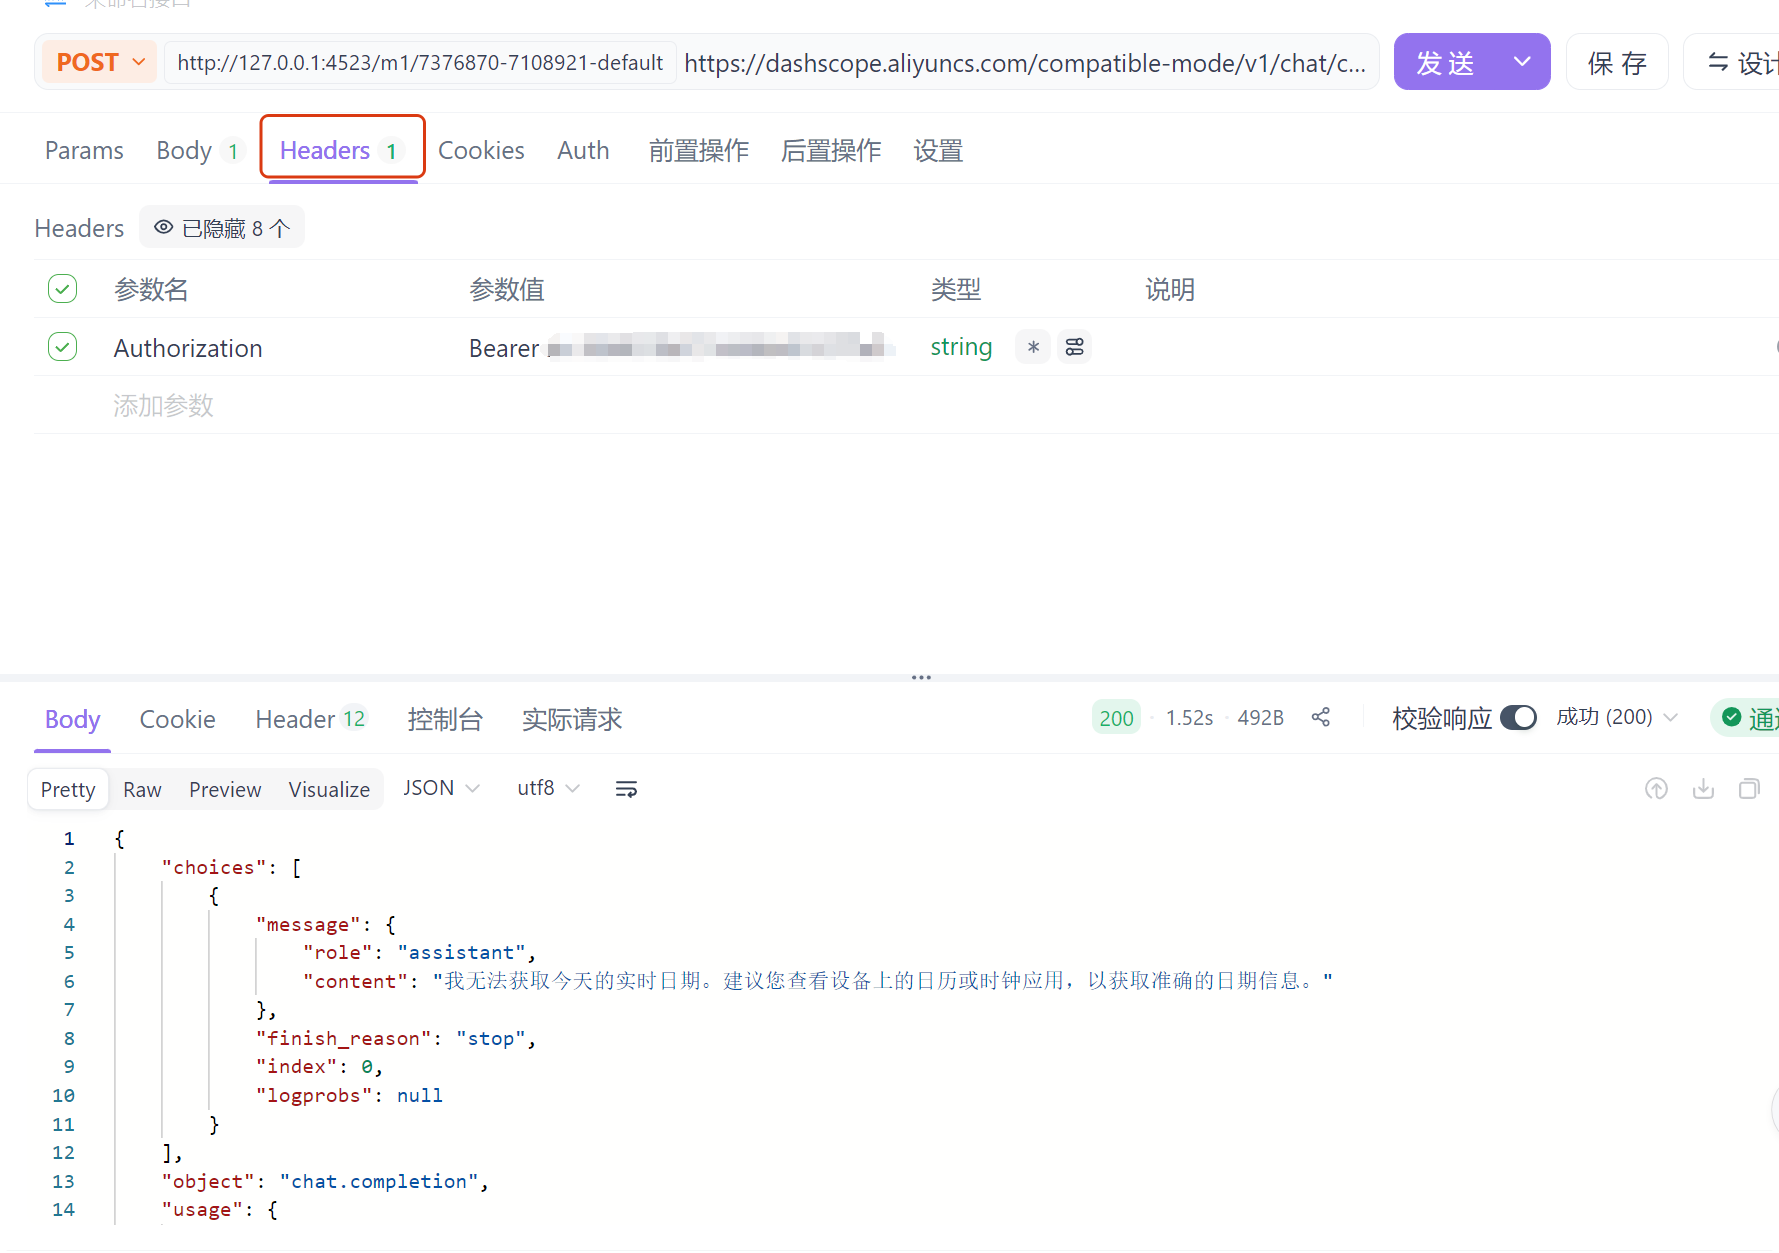Image resolution: width=1779 pixels, height=1253 pixels.
Task: Open the 实际请求 response tab
Action: tap(572, 719)
